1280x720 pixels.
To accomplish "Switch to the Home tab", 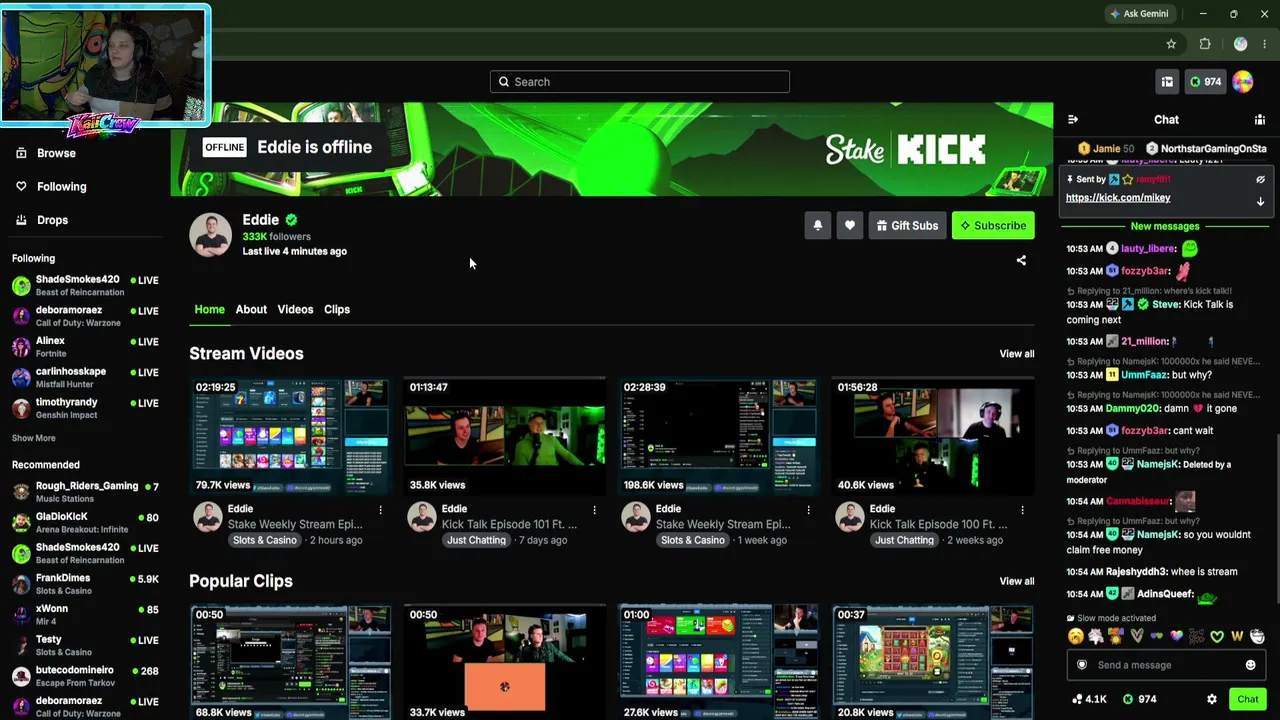I will point(209,310).
